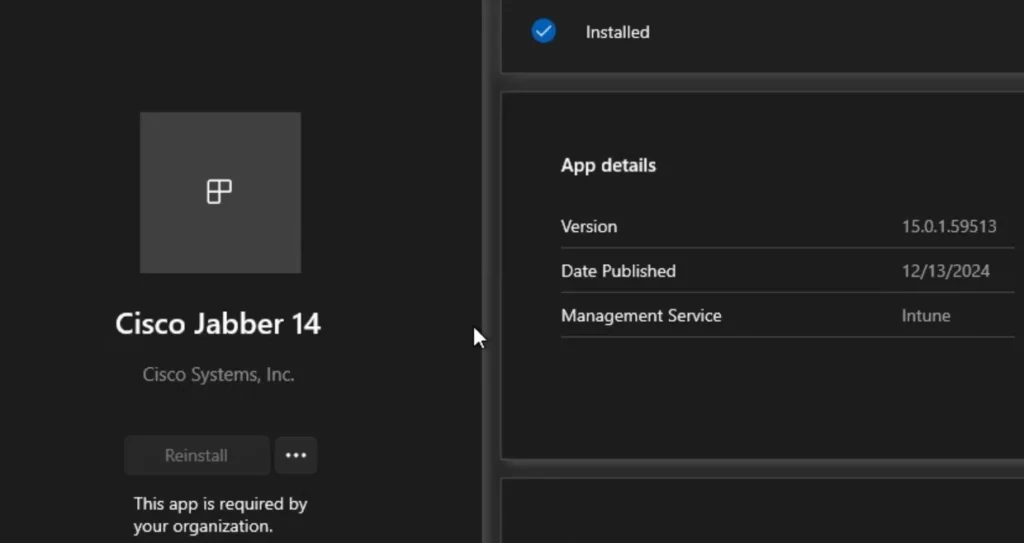Select the Intune management service value
This screenshot has height=543, width=1024.
point(926,316)
